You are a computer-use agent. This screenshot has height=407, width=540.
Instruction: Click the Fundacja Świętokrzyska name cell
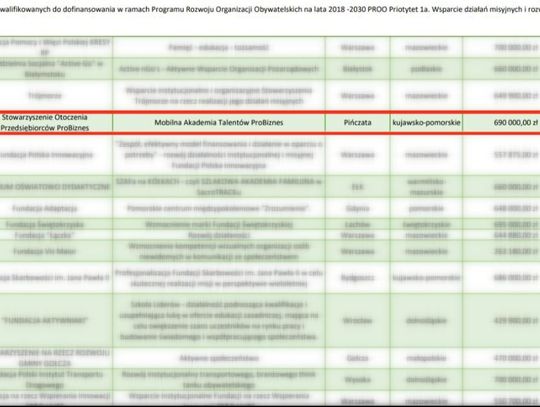tap(45, 225)
